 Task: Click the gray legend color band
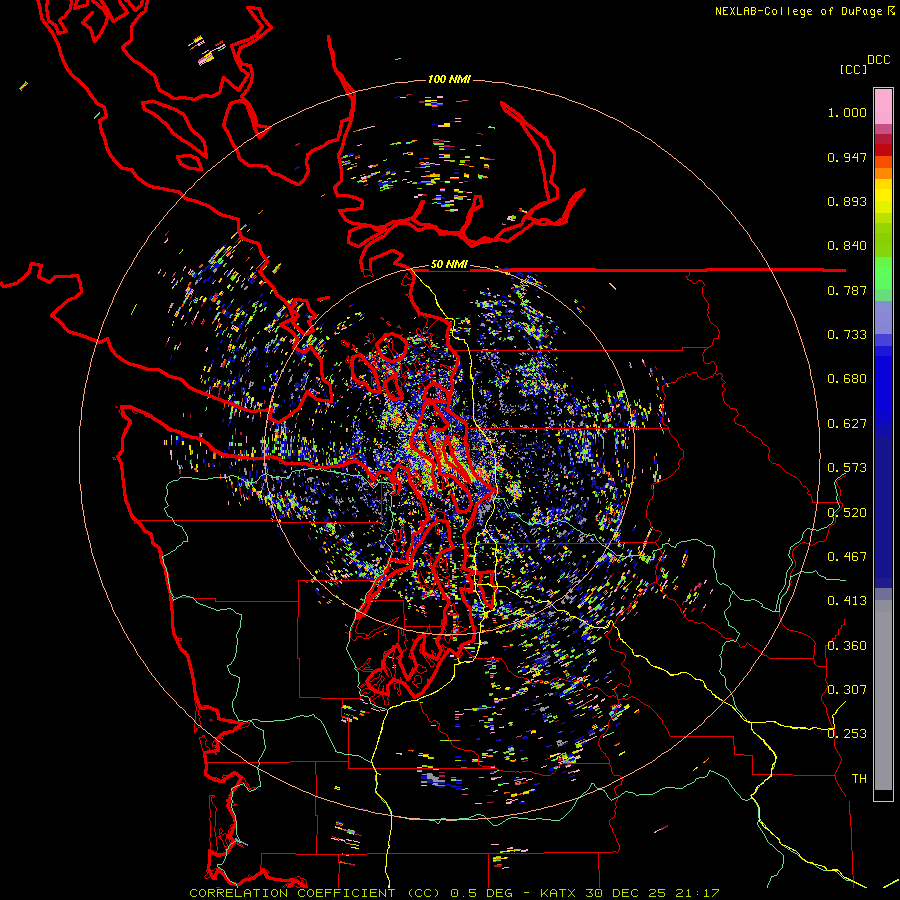(x=883, y=695)
